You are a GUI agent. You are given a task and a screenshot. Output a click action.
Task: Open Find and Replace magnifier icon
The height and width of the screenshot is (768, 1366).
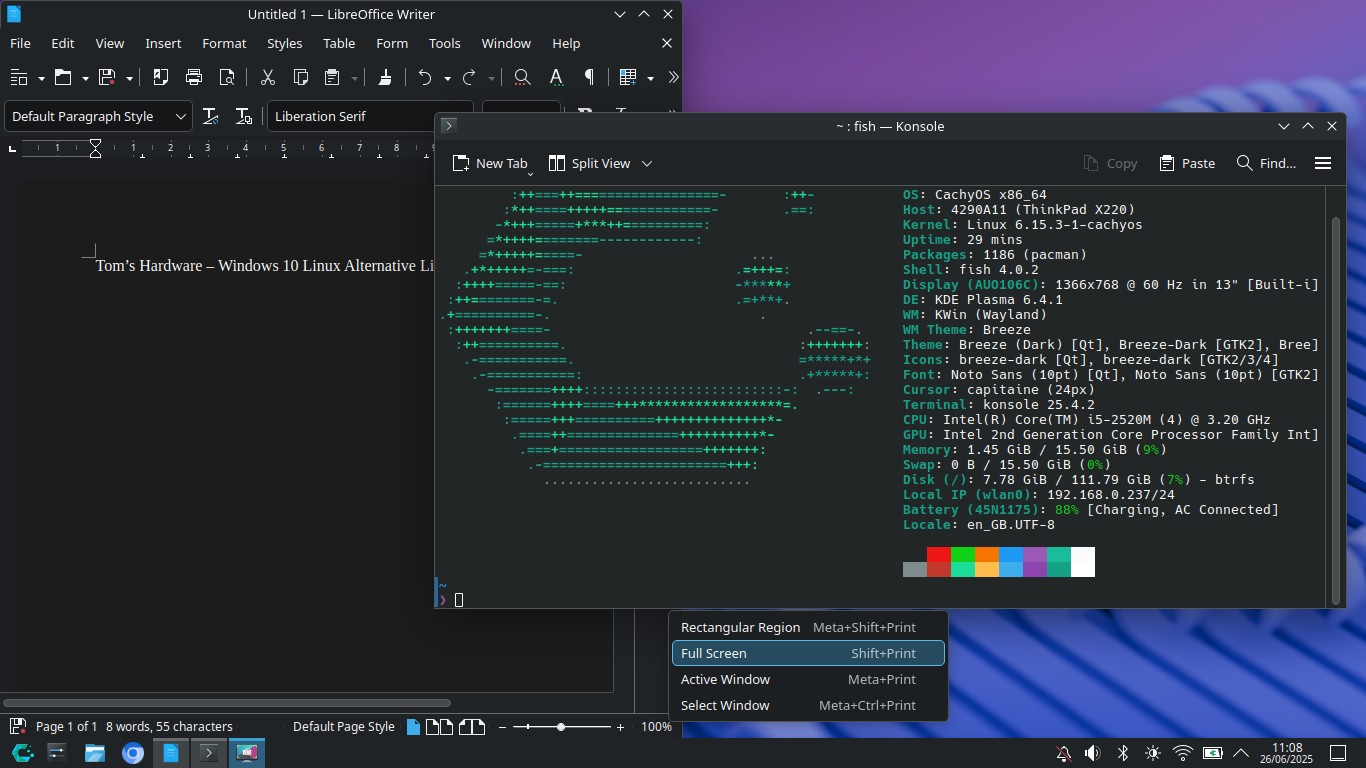pos(522,77)
